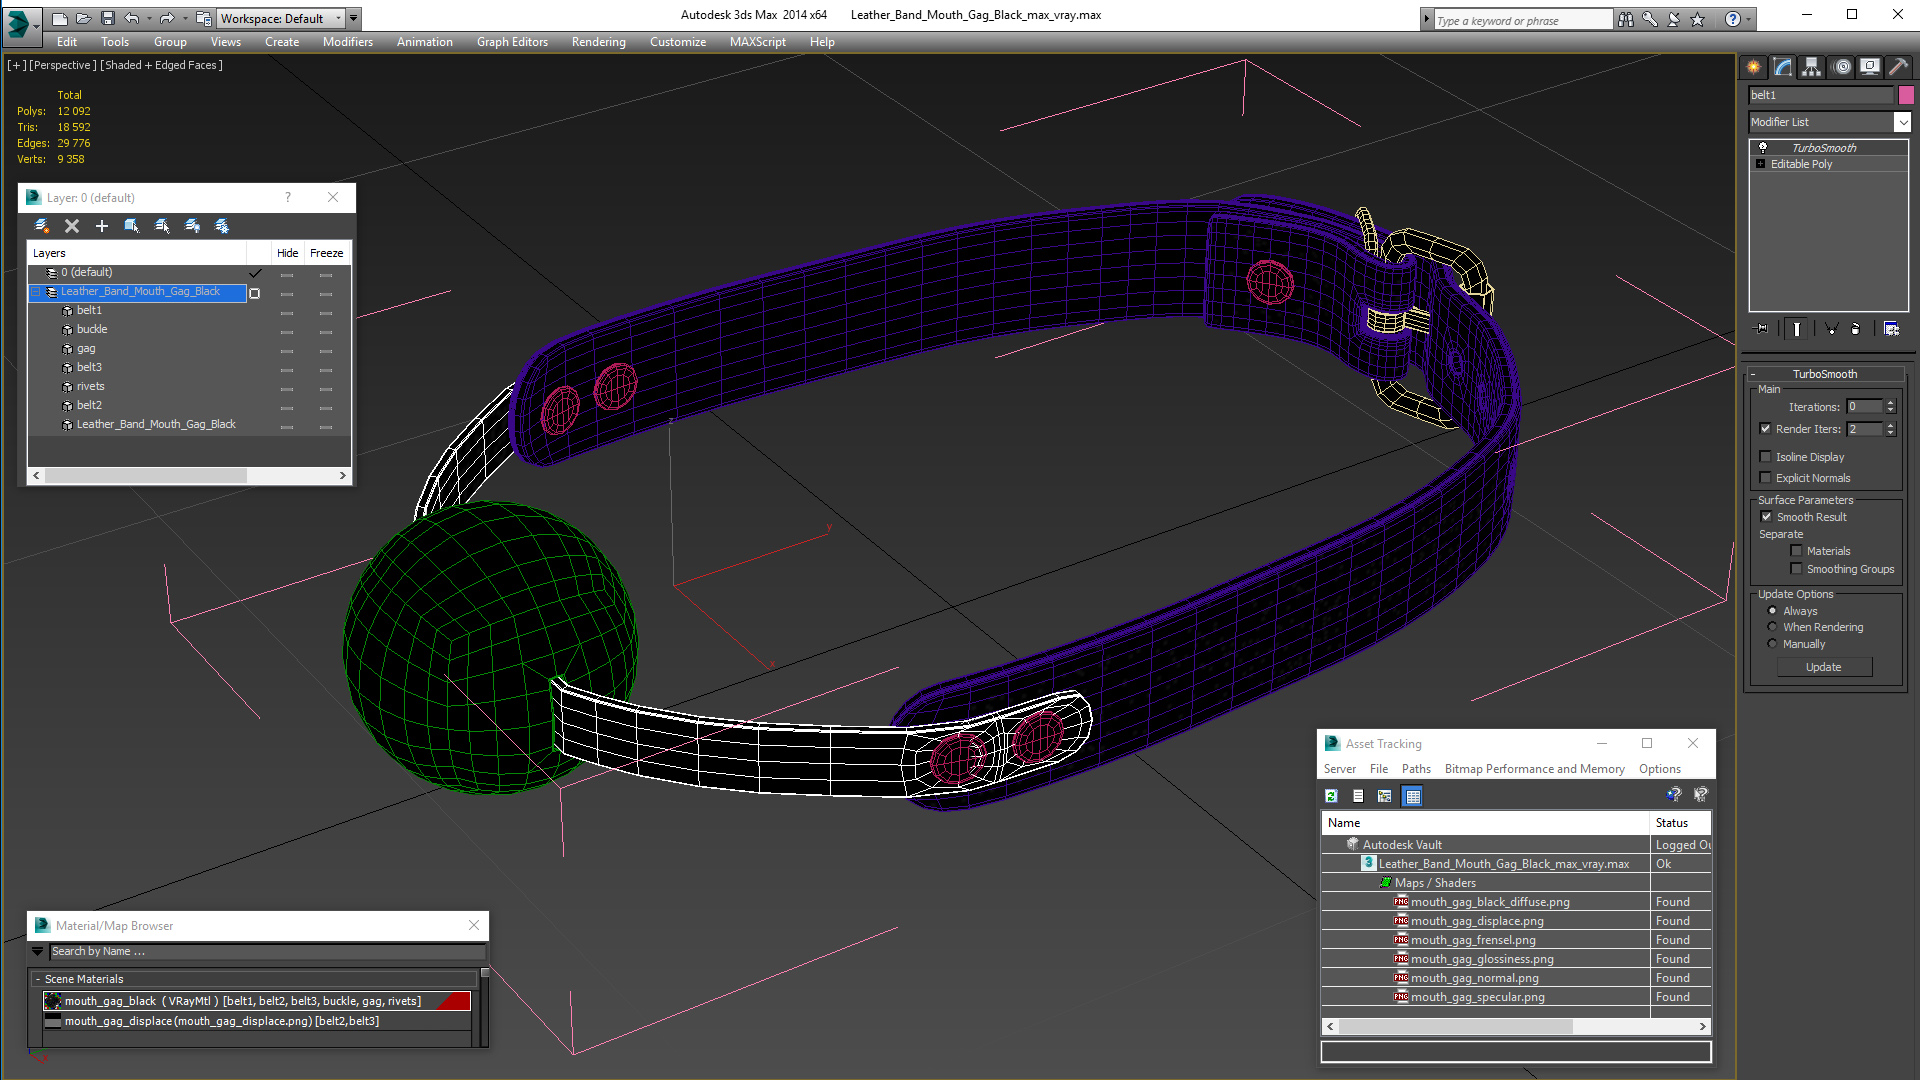Click the Freeze column header in Layer dialog
1920x1080 pixels.
coord(326,253)
